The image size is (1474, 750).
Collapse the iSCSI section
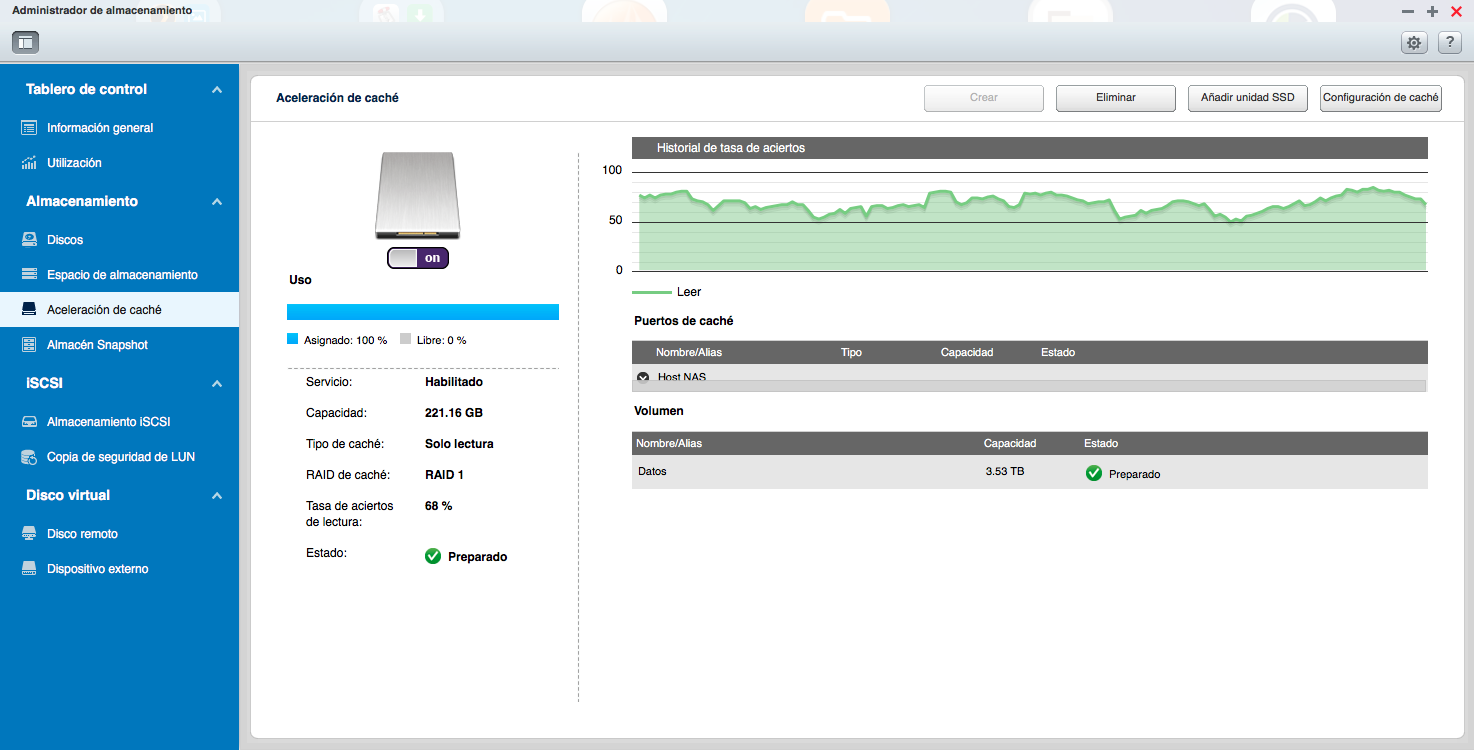pos(217,384)
